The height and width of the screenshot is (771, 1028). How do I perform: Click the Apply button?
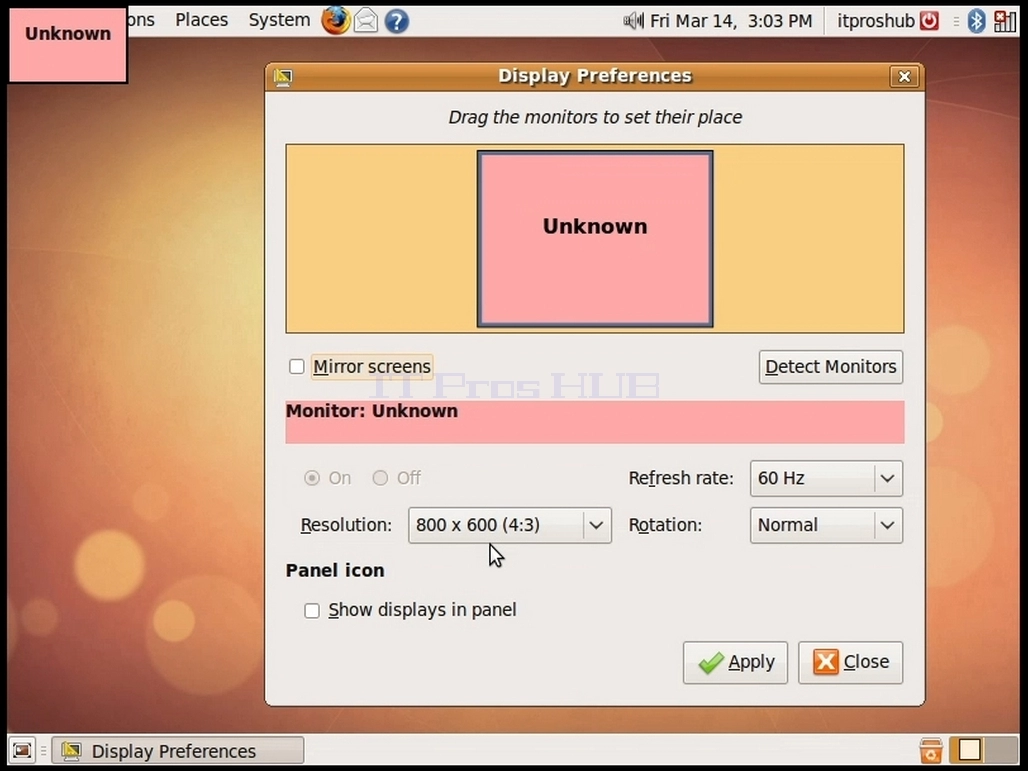[x=735, y=663]
